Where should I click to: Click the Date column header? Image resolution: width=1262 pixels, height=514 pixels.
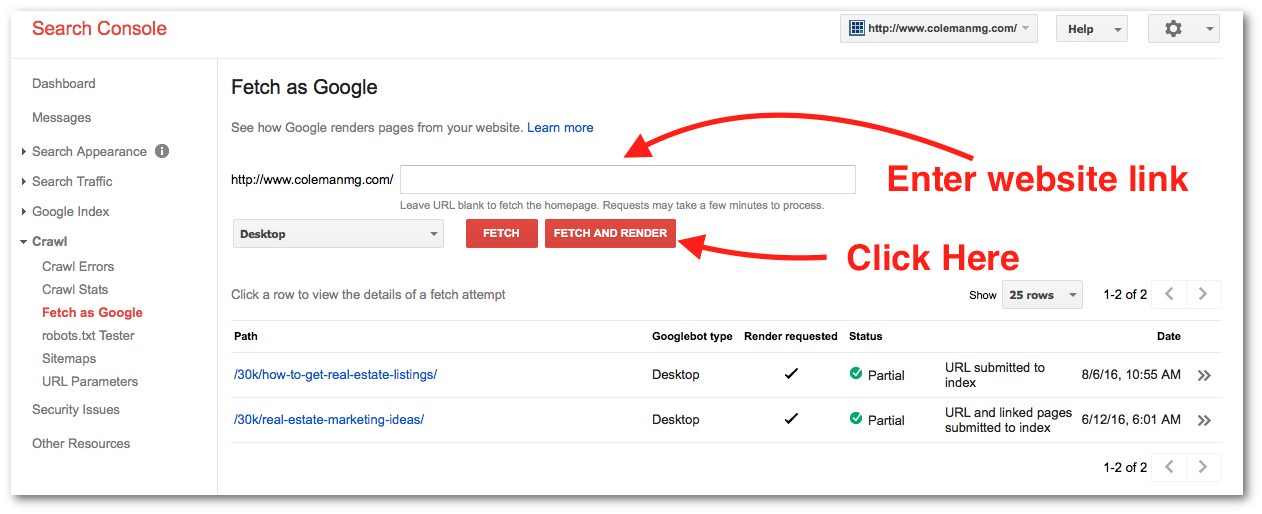coord(1169,336)
